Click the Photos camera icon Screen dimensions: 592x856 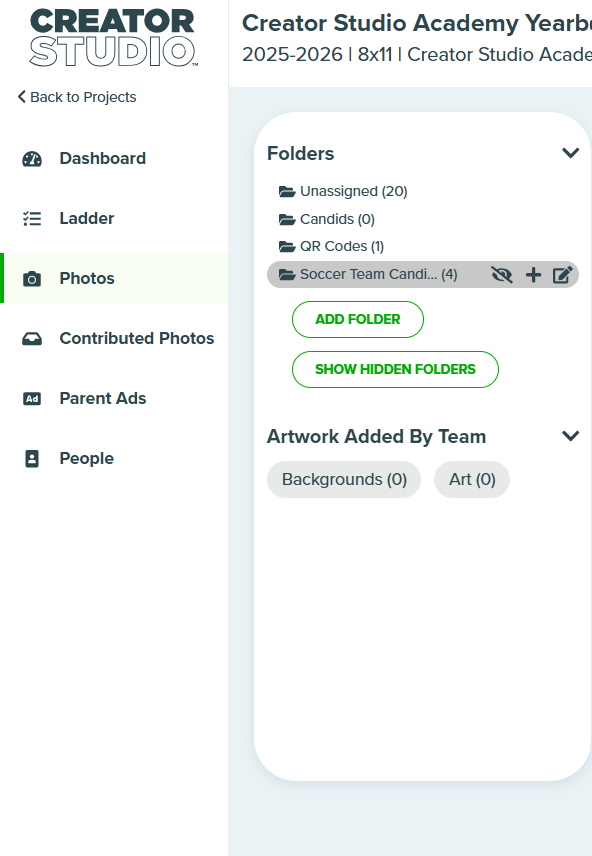pos(32,278)
